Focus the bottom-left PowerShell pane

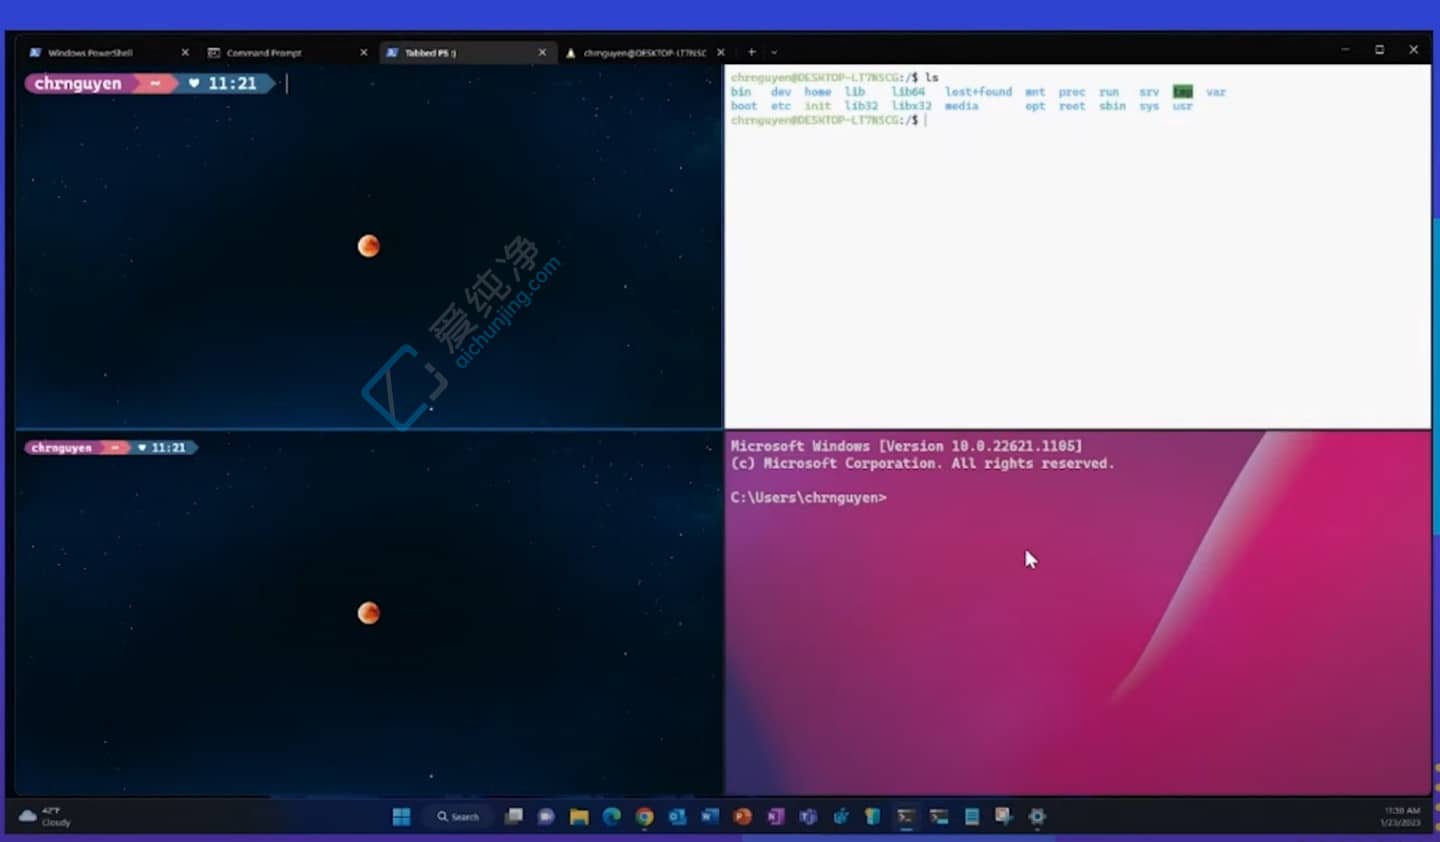coord(369,613)
